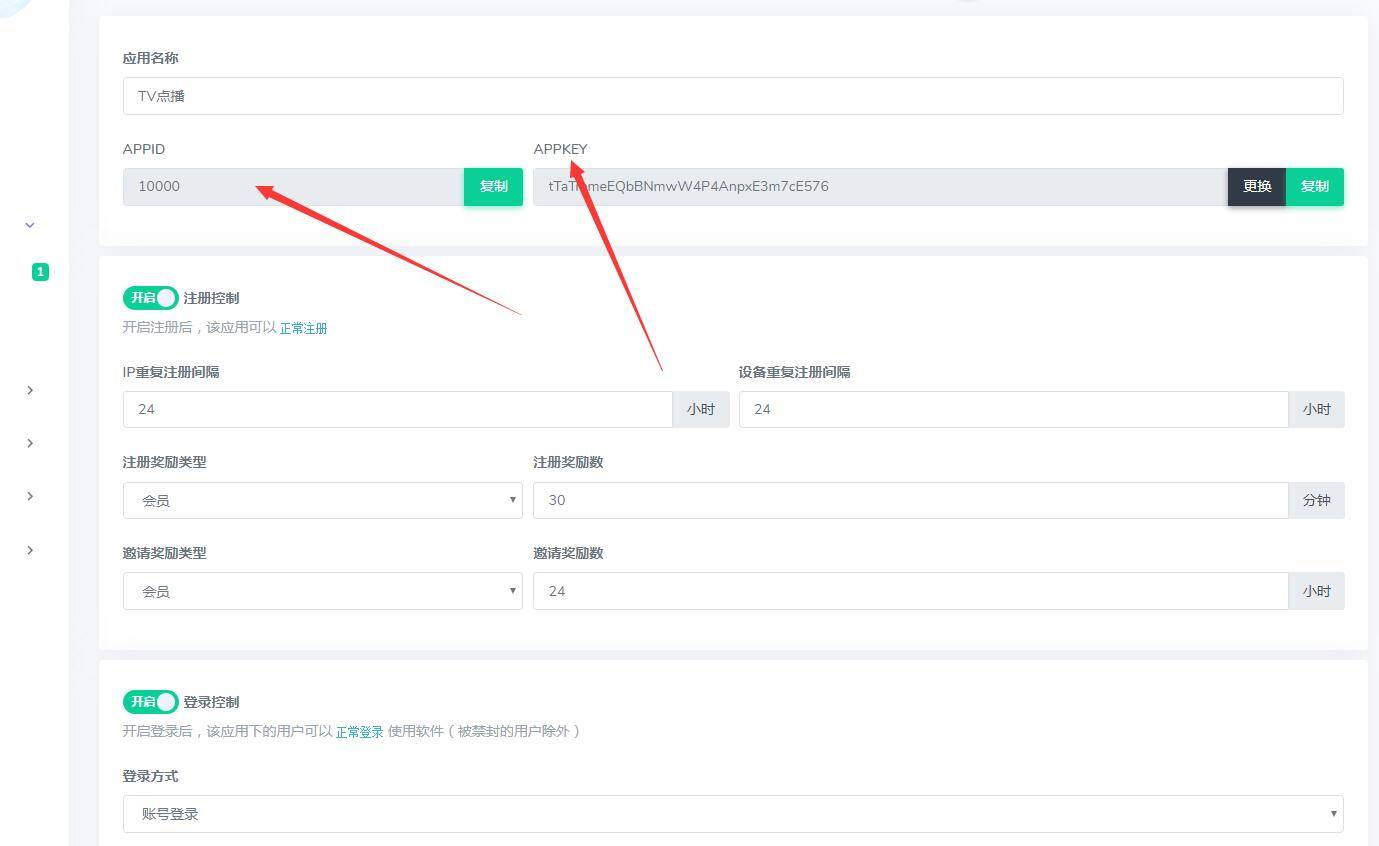Click the APPID label
Viewport: 1379px width, 846px height.
tap(144, 149)
